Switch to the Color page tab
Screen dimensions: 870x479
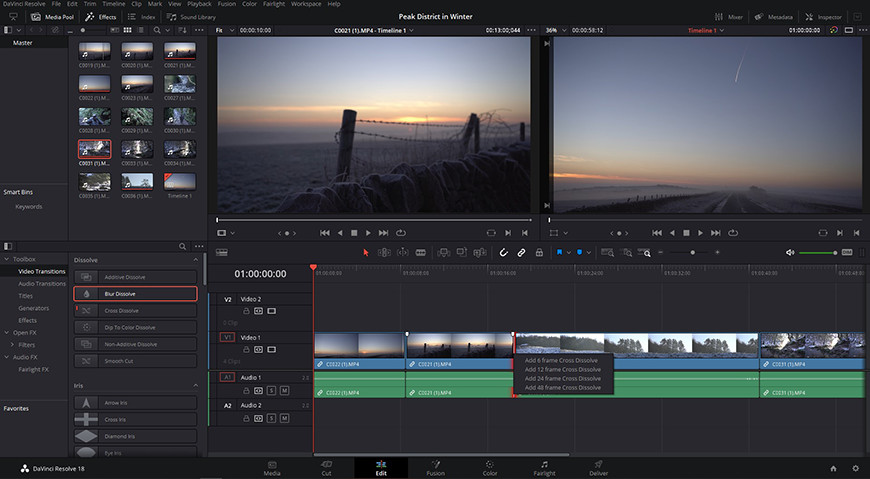tap(490, 468)
